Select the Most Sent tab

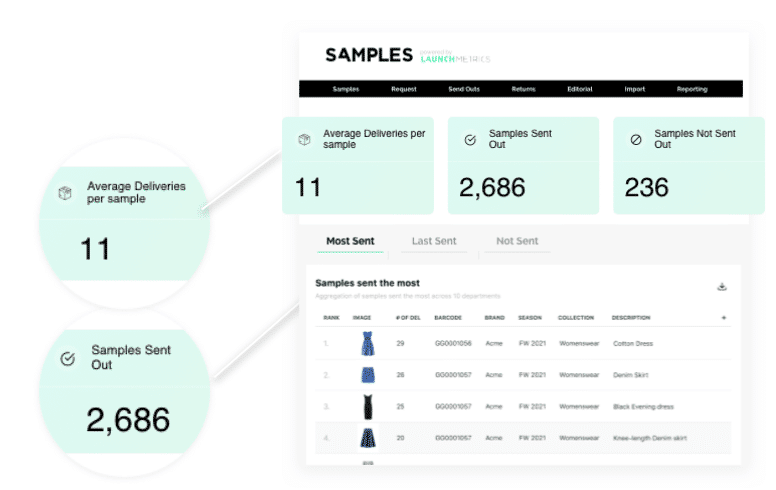click(x=349, y=241)
